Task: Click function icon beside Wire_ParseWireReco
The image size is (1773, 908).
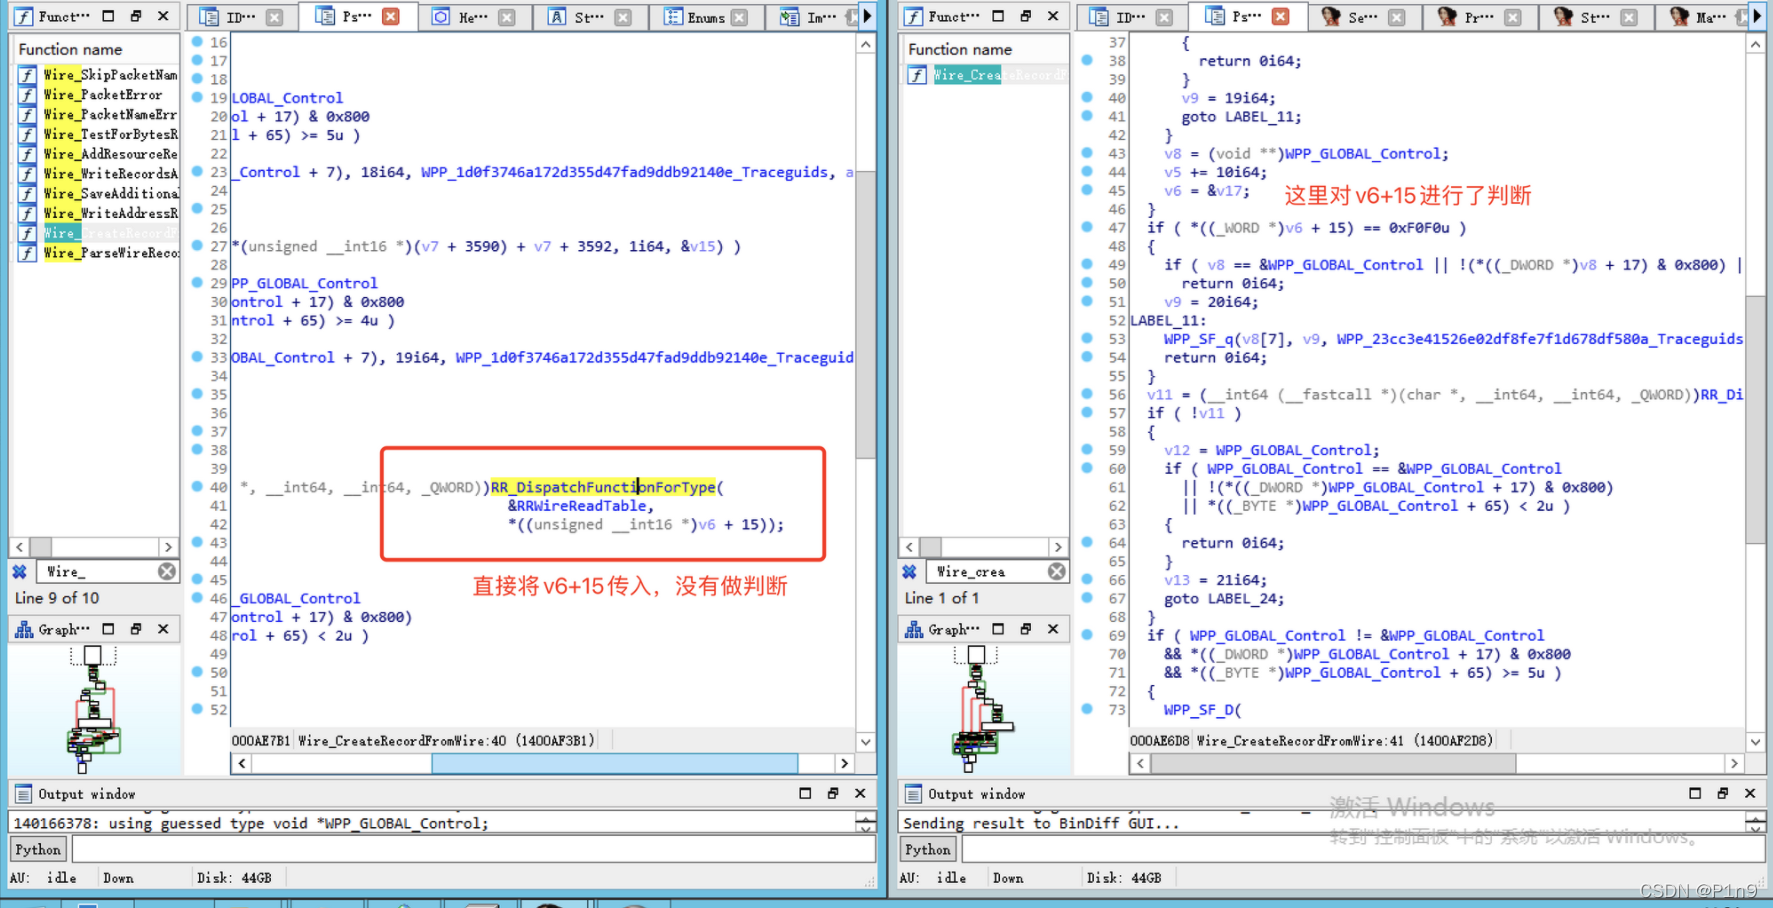Action: click(27, 253)
